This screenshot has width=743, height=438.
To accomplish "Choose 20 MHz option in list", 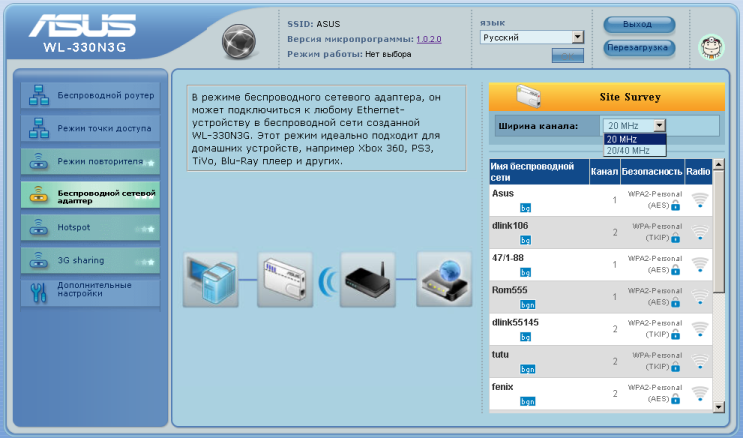I will 635,139.
